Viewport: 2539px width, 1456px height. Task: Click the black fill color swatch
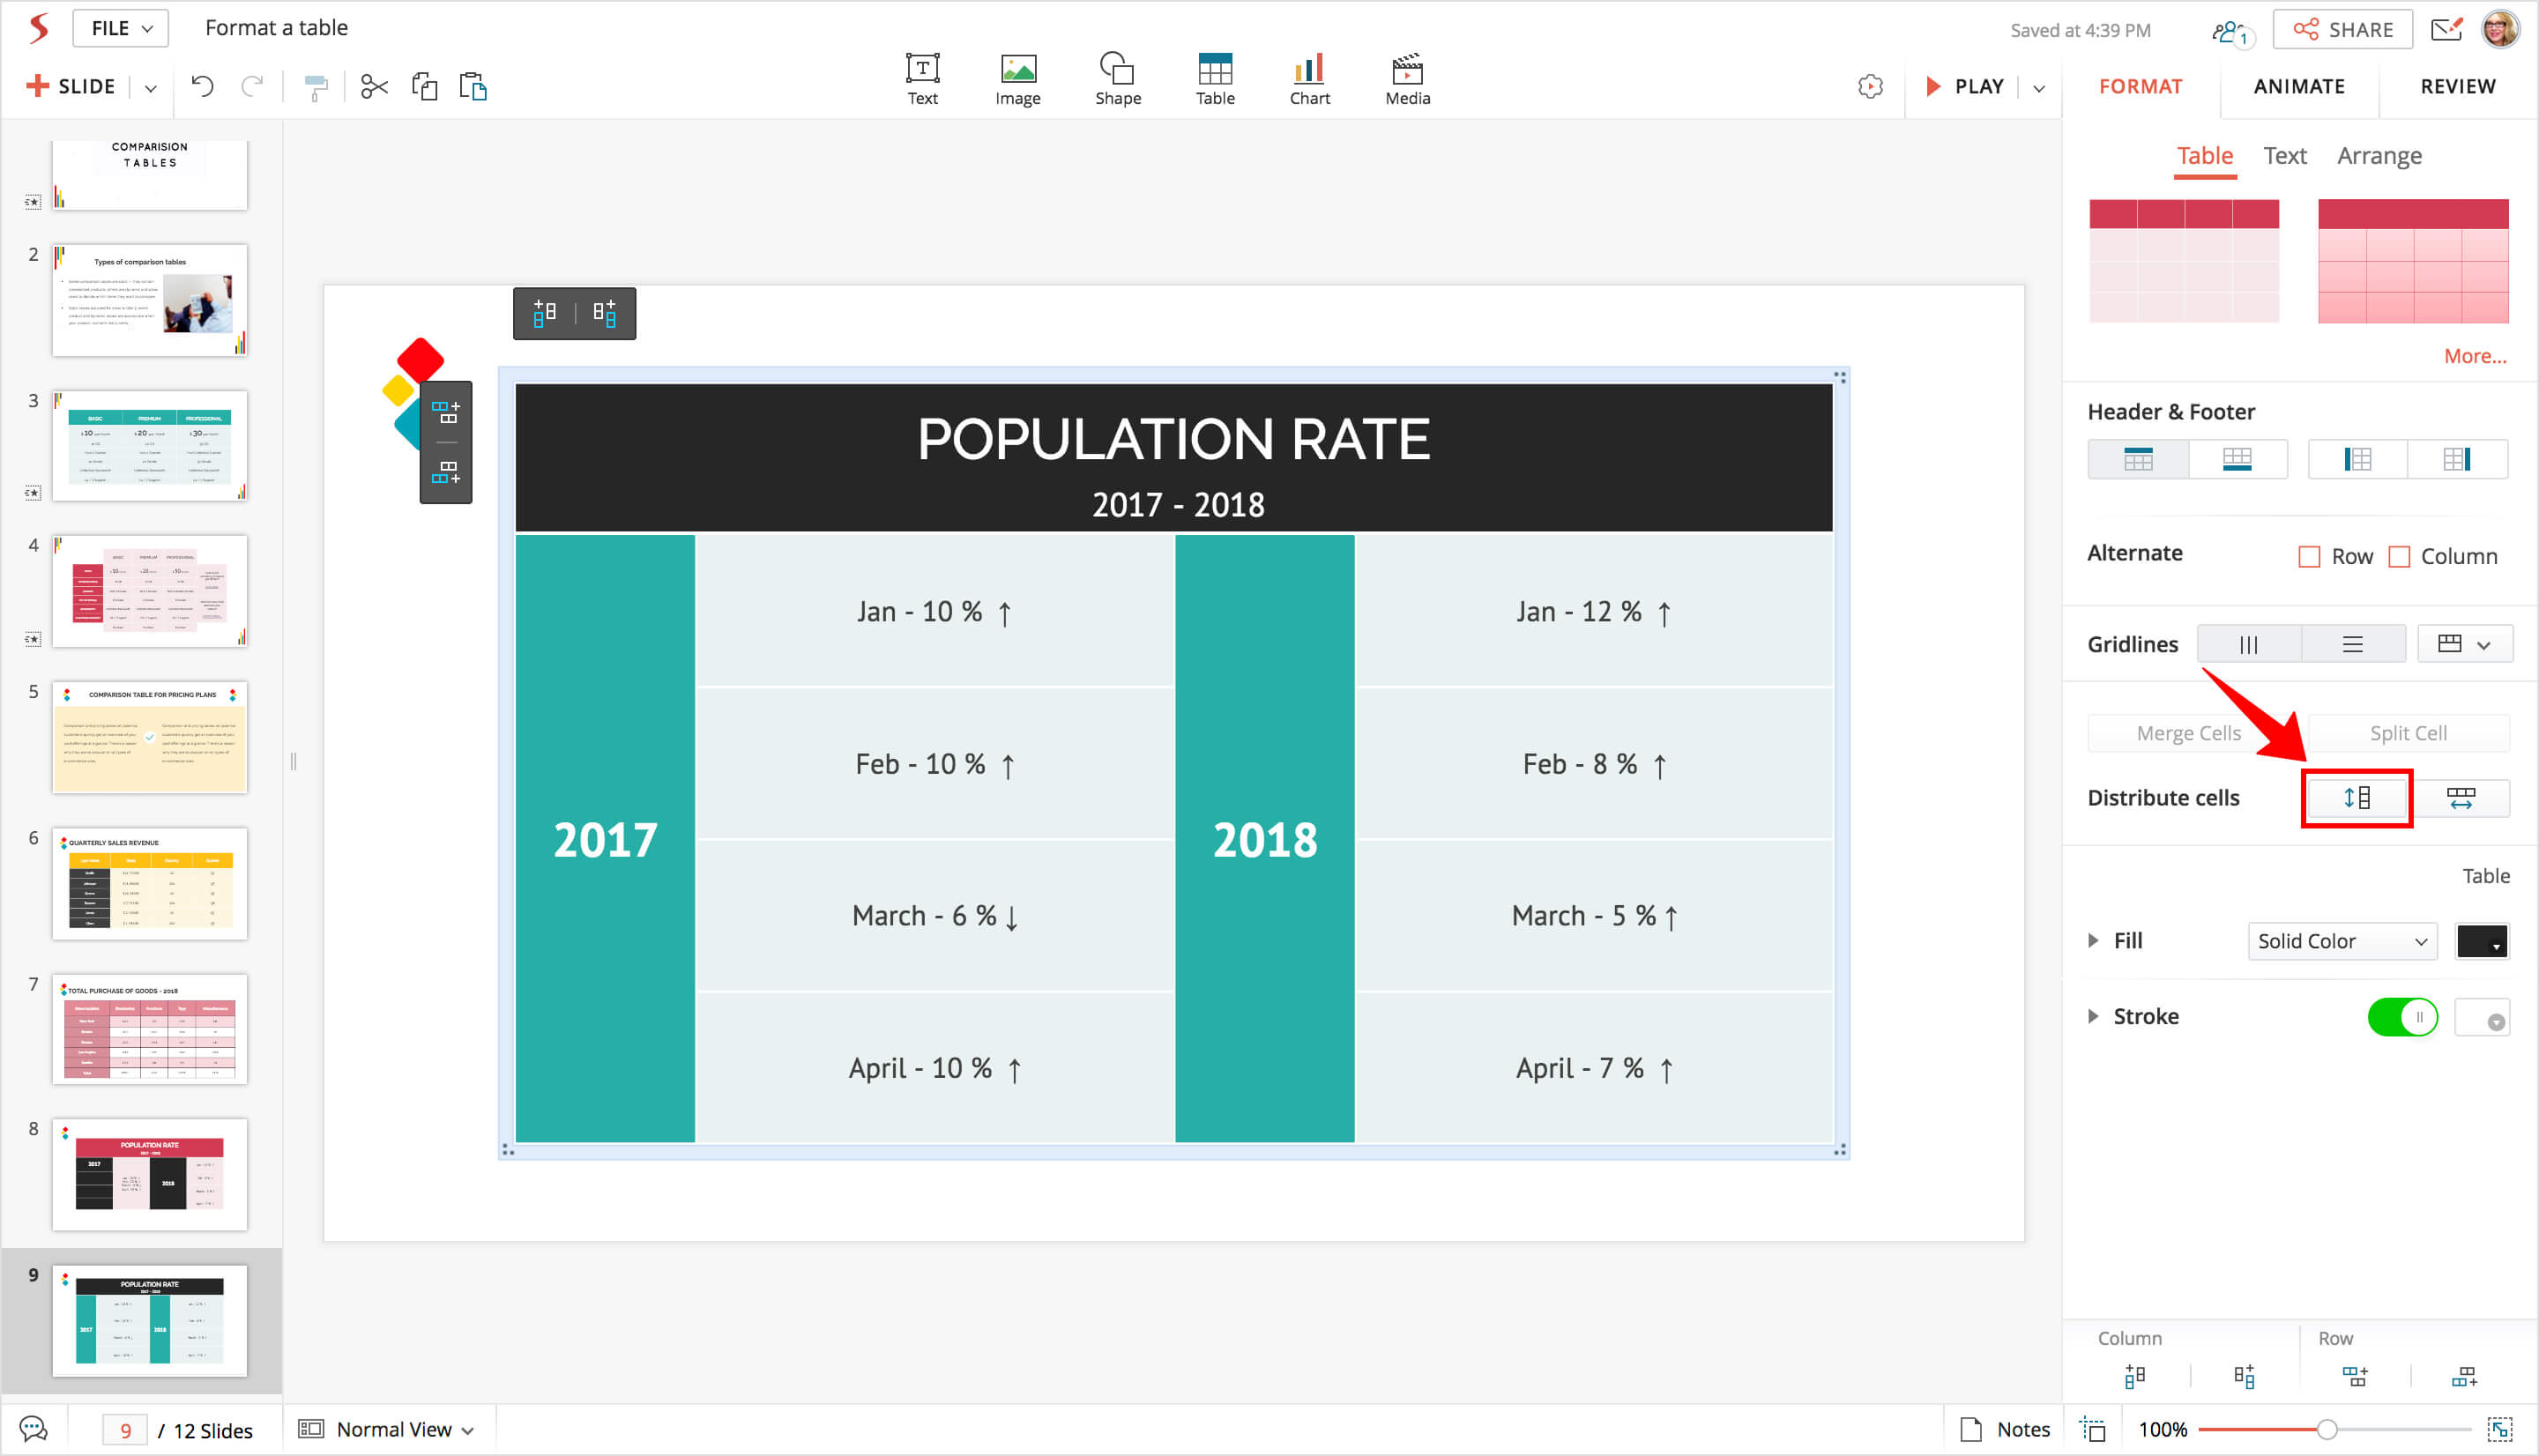click(x=2481, y=942)
